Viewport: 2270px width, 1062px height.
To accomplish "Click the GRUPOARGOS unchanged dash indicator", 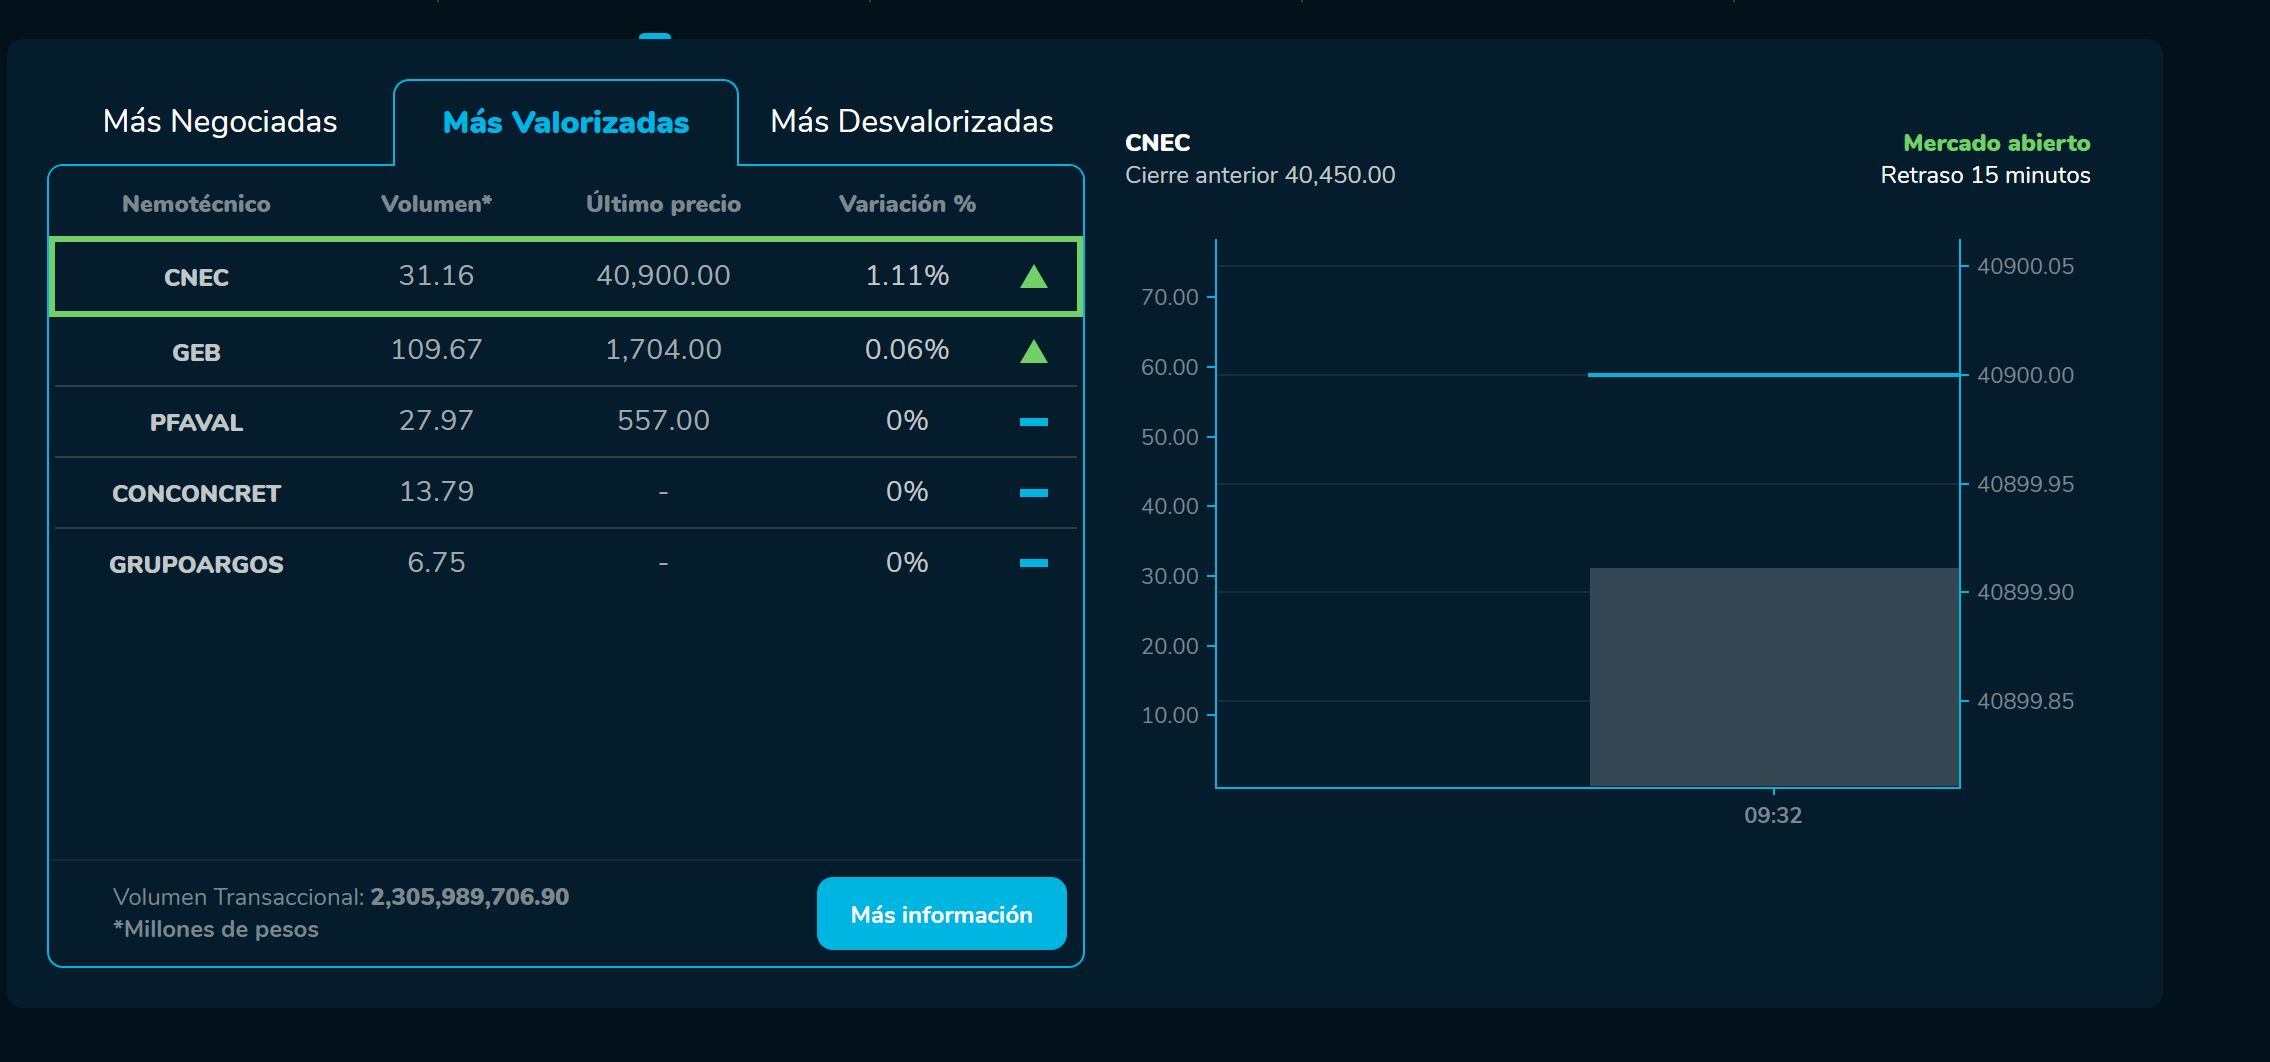I will pos(1033,563).
